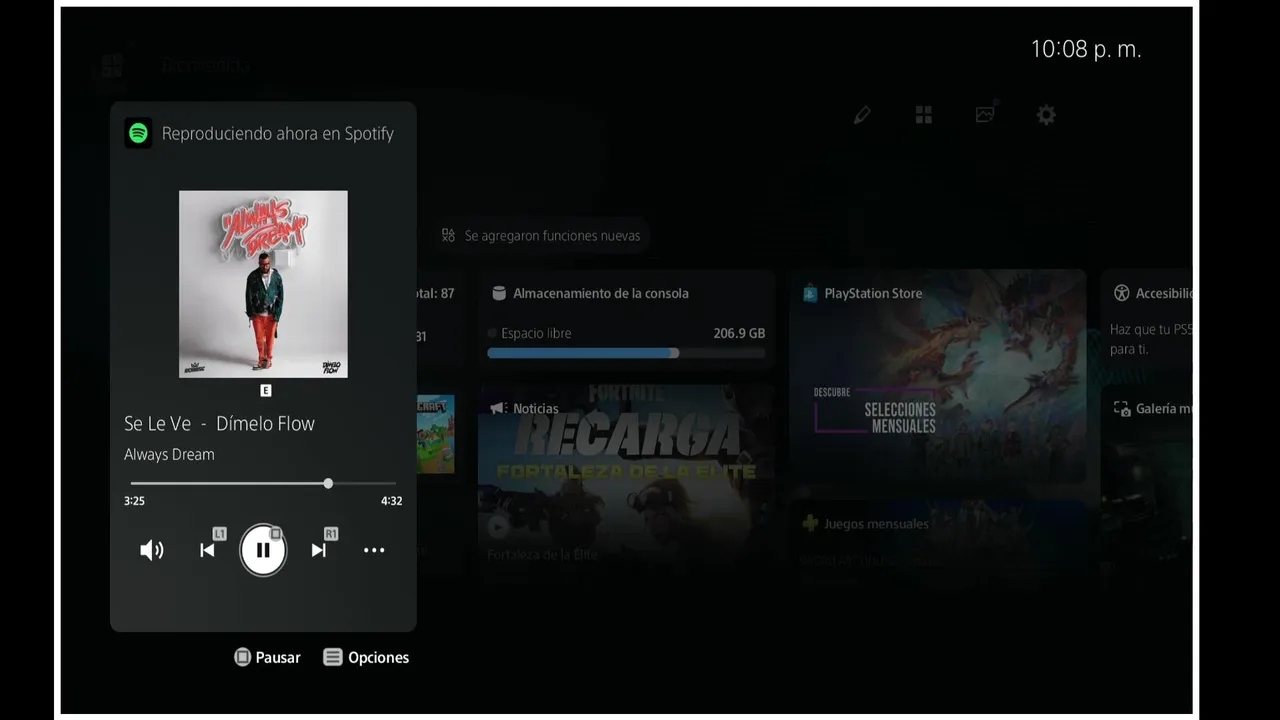Viewport: 1280px width, 720px height.
Task: Open the pencil edit icon
Action: 862,115
